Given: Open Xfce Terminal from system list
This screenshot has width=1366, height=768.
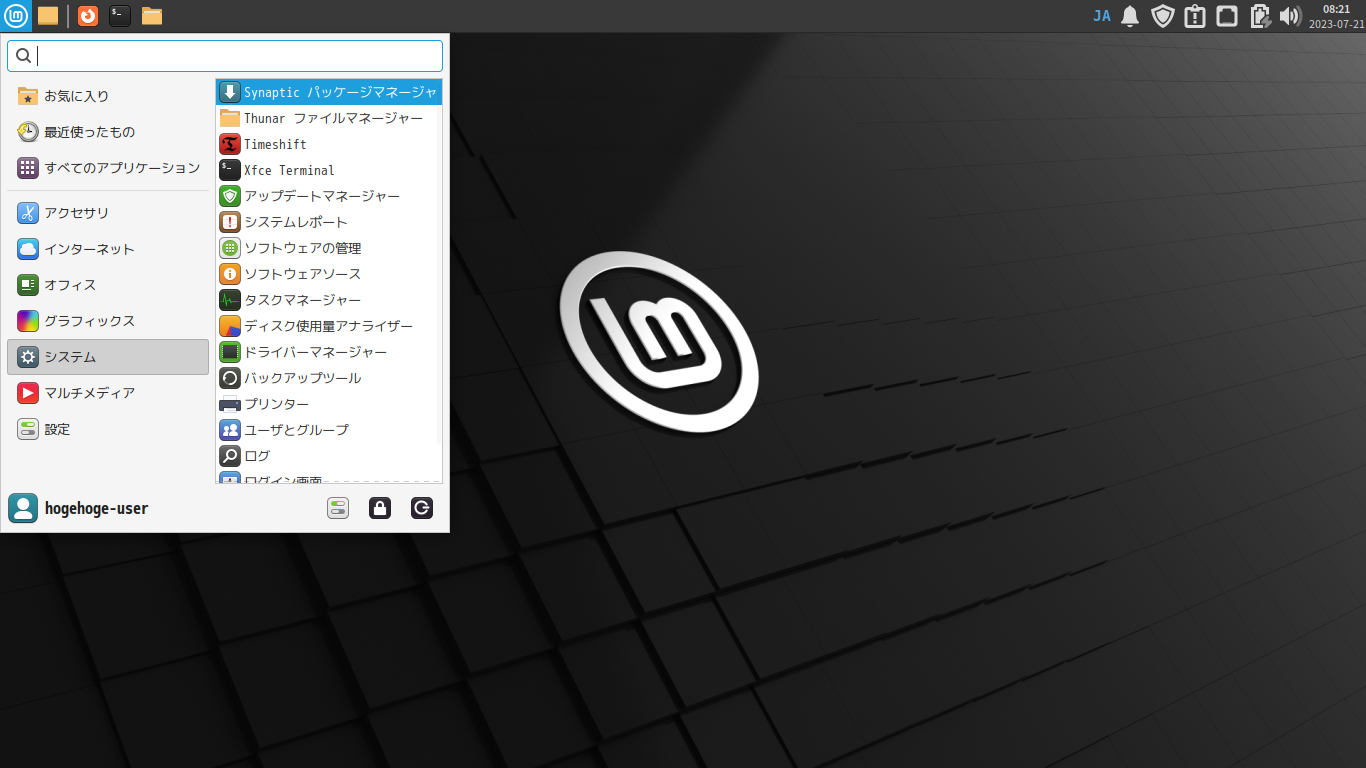Looking at the screenshot, I should pos(329,170).
